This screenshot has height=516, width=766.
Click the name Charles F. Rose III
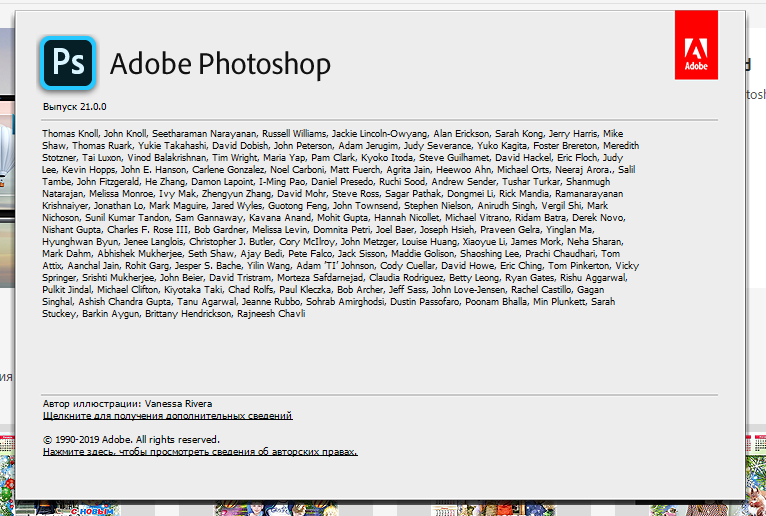pos(148,230)
